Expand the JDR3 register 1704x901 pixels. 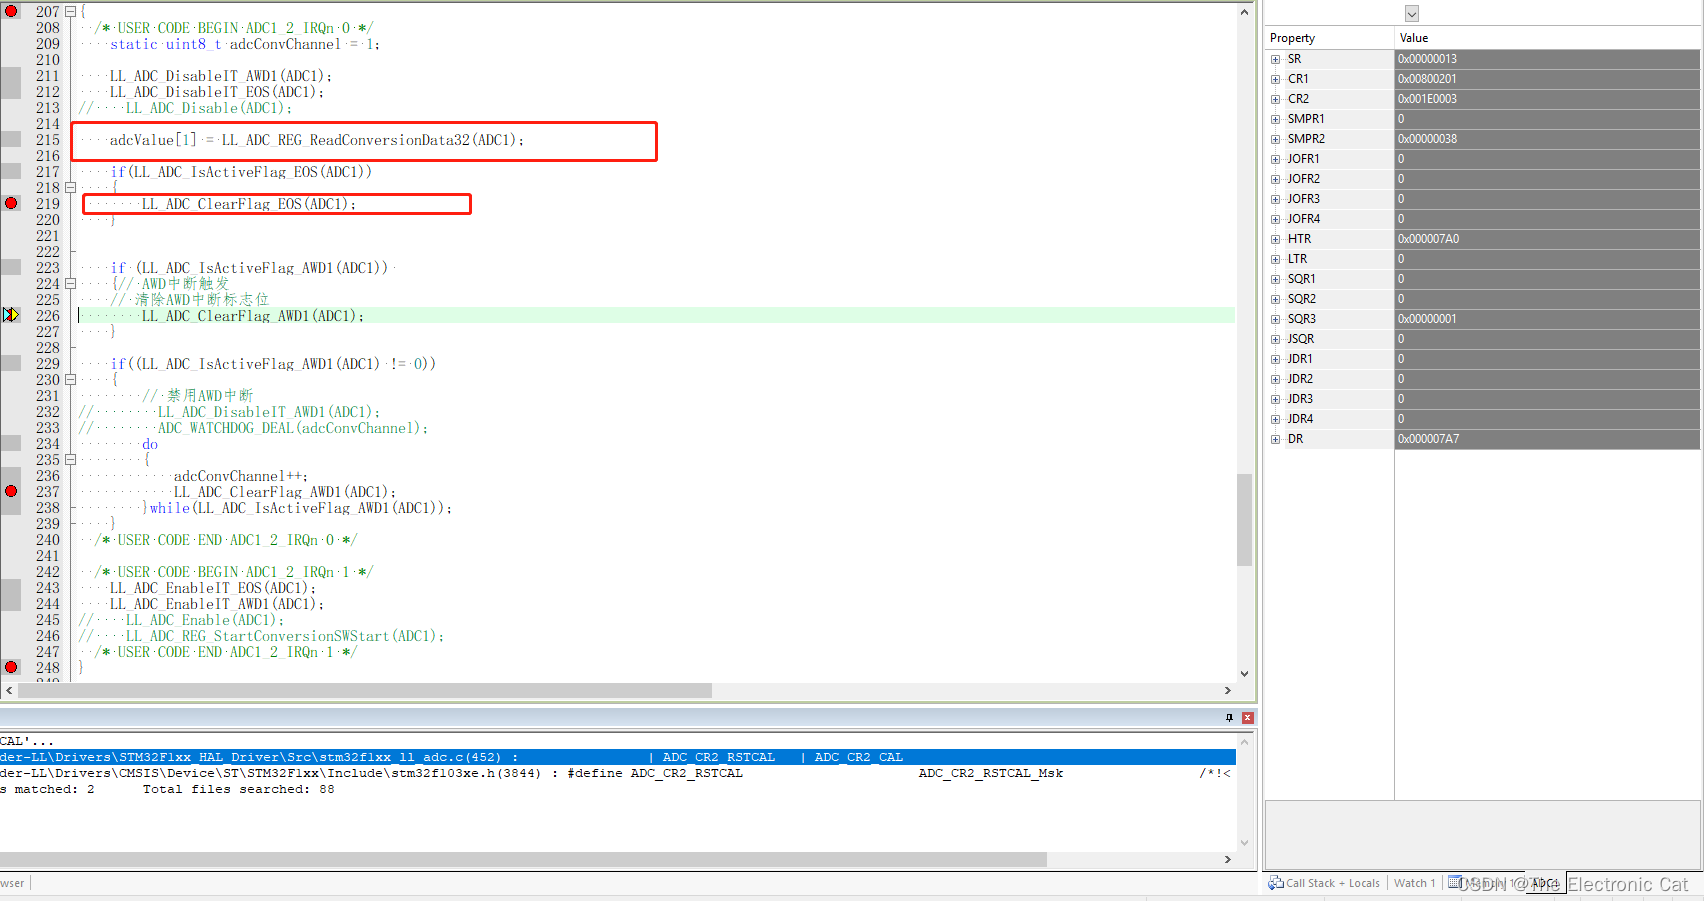click(1275, 399)
